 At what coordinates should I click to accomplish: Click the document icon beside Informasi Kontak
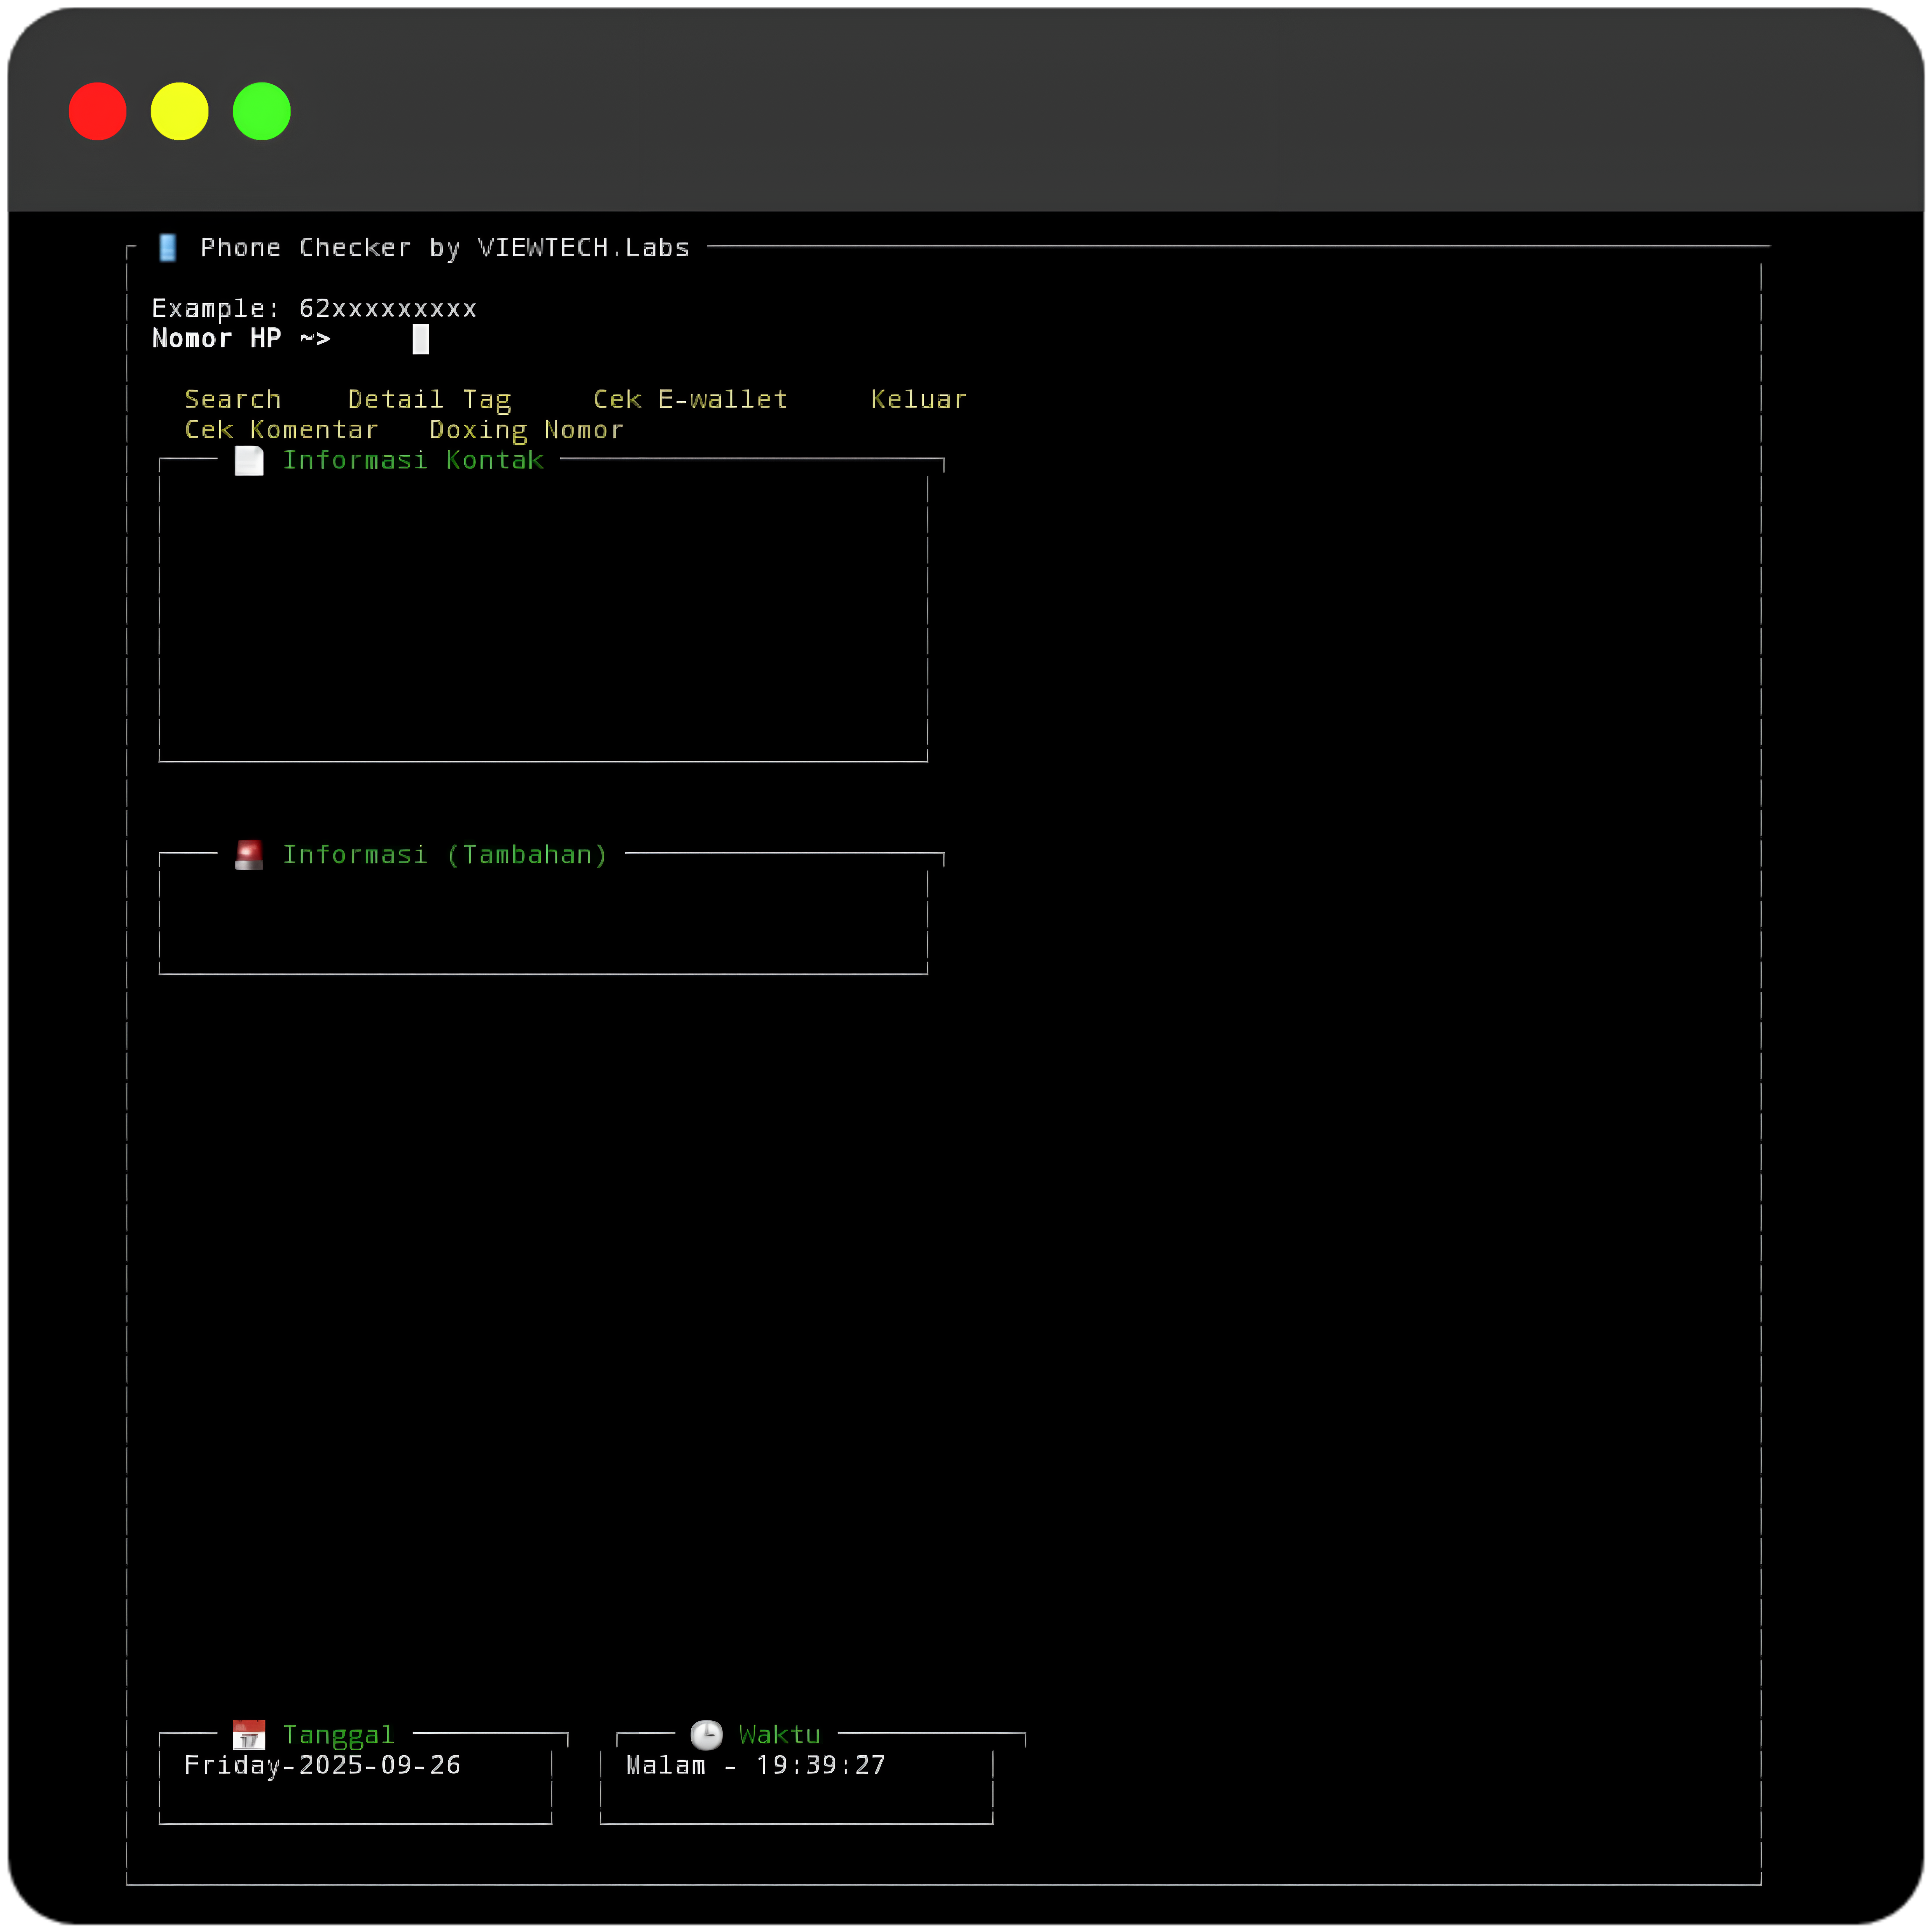pos(249,460)
